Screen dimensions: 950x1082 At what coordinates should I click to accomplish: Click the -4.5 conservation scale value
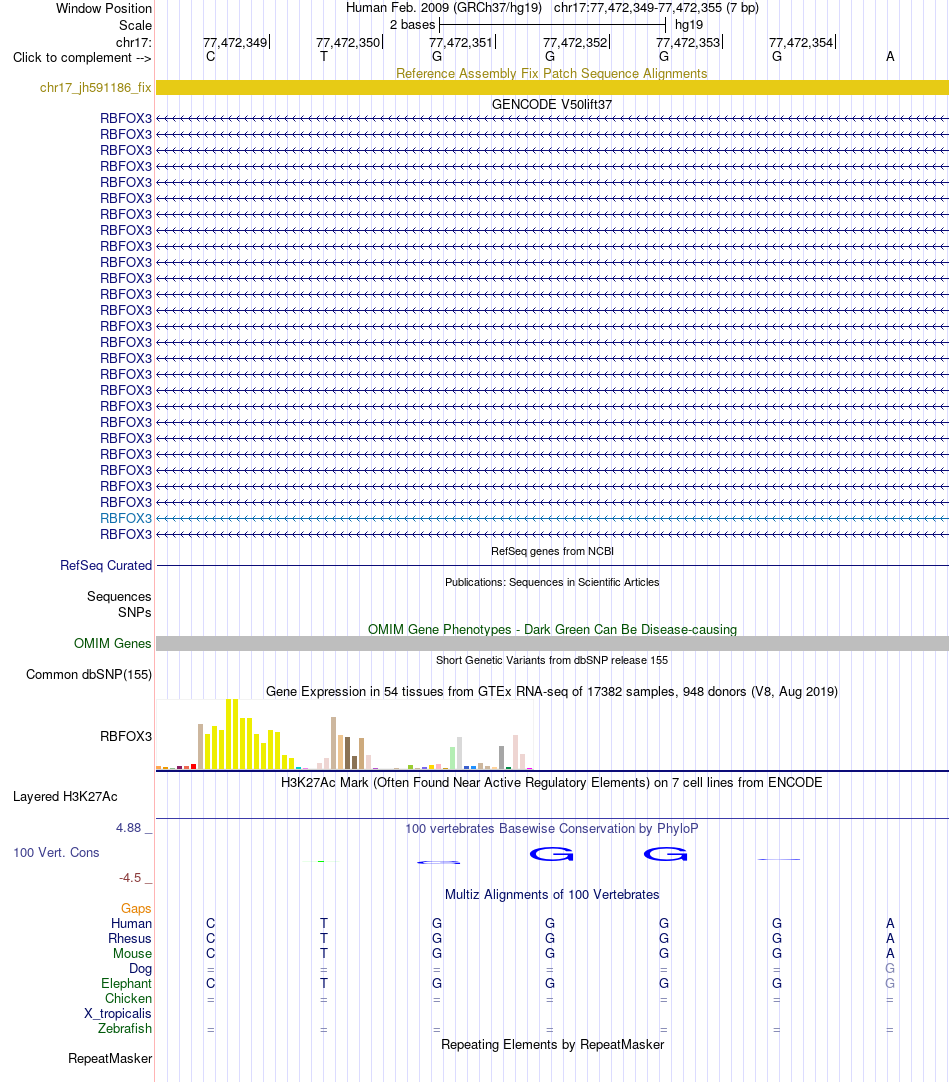[130, 878]
